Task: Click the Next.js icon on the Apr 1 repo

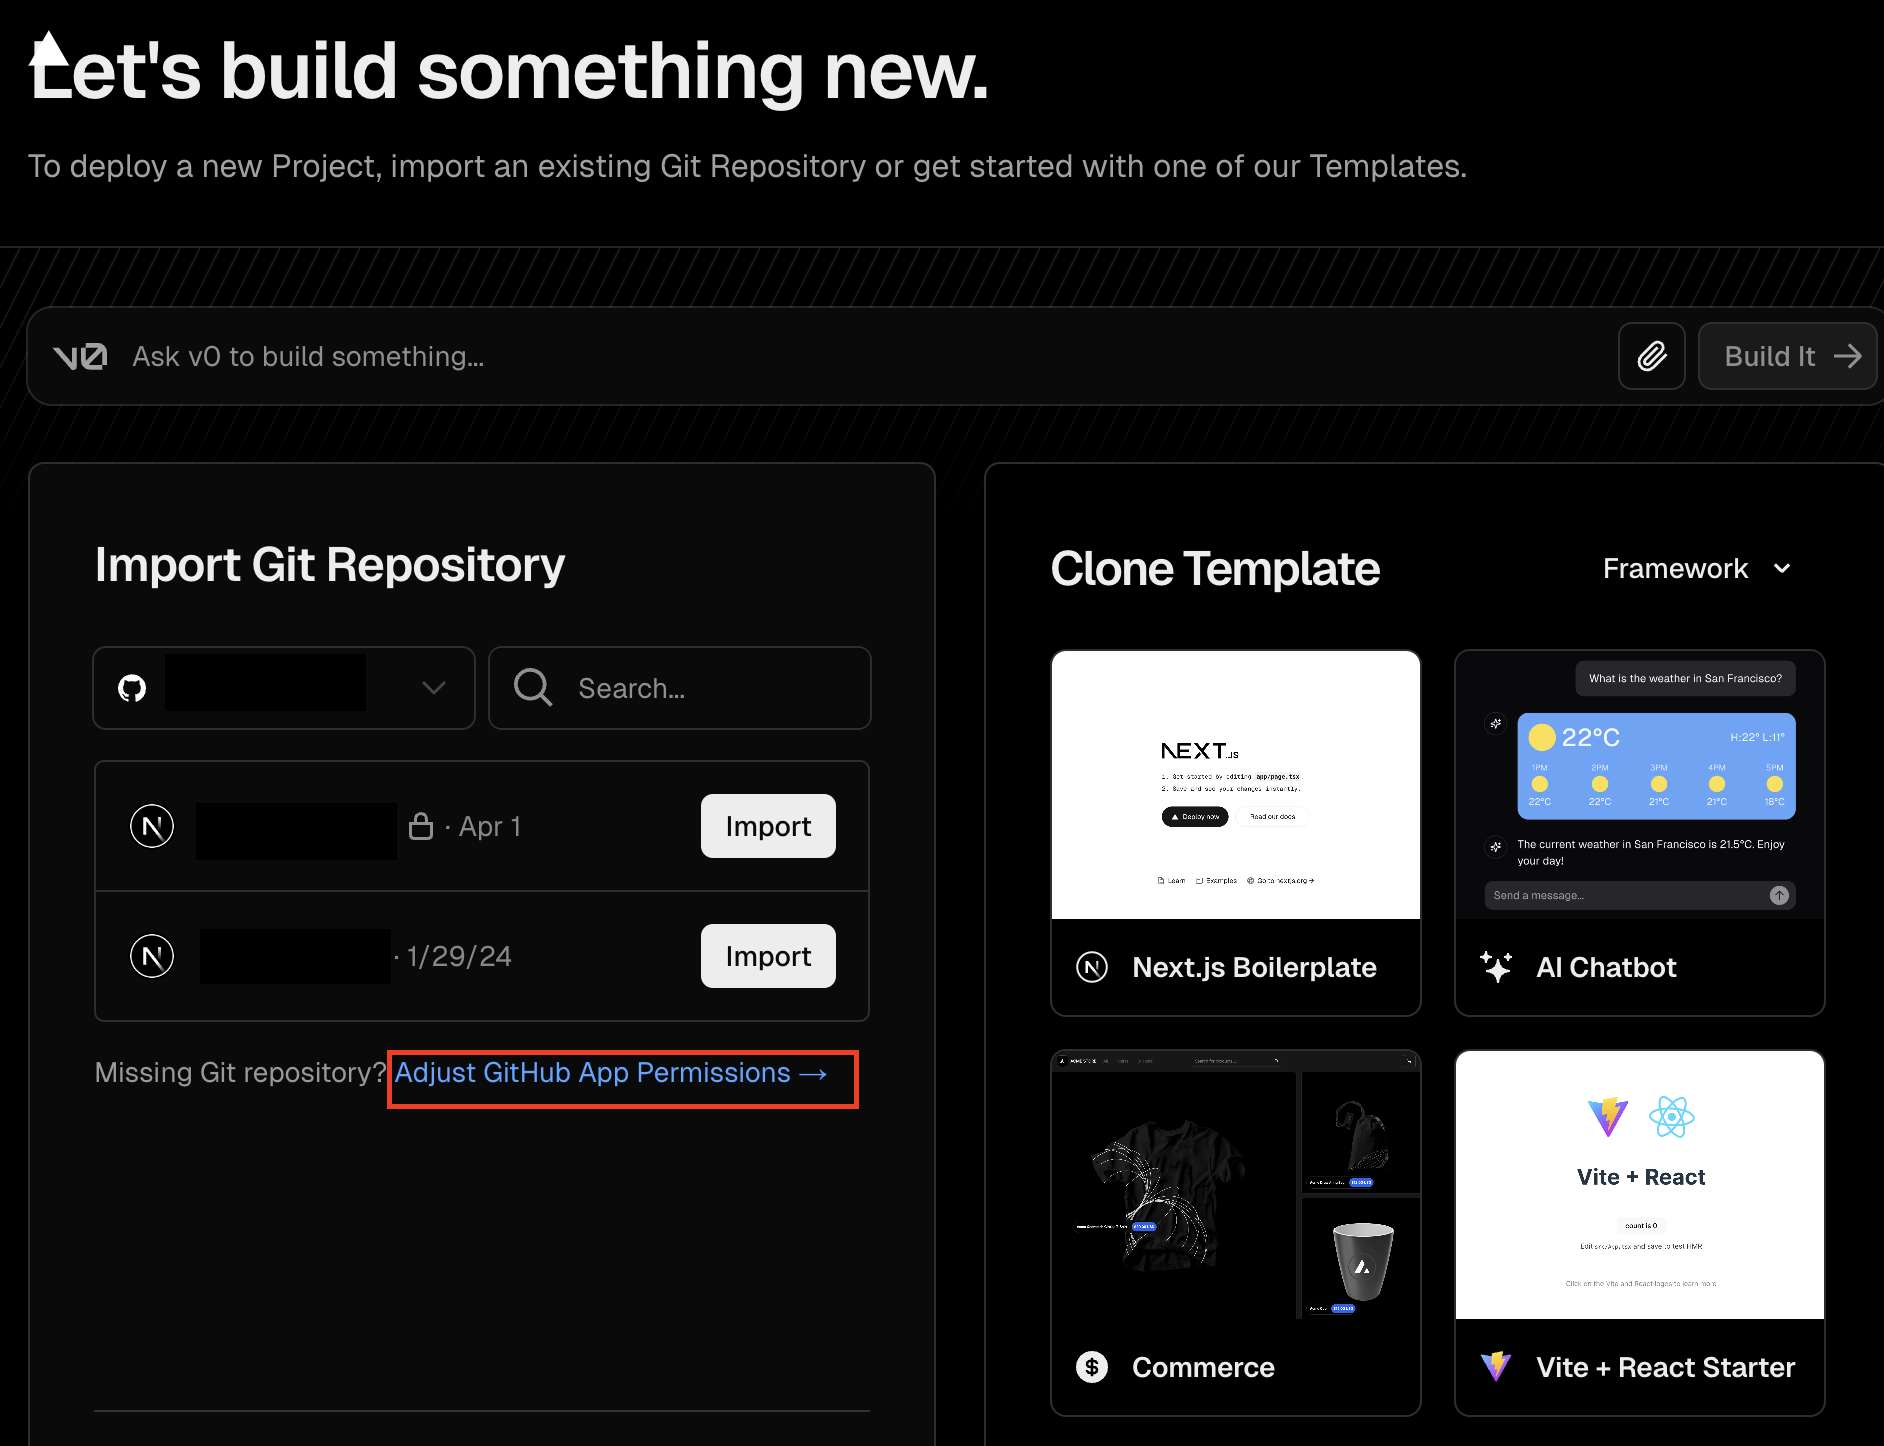Action: point(152,826)
